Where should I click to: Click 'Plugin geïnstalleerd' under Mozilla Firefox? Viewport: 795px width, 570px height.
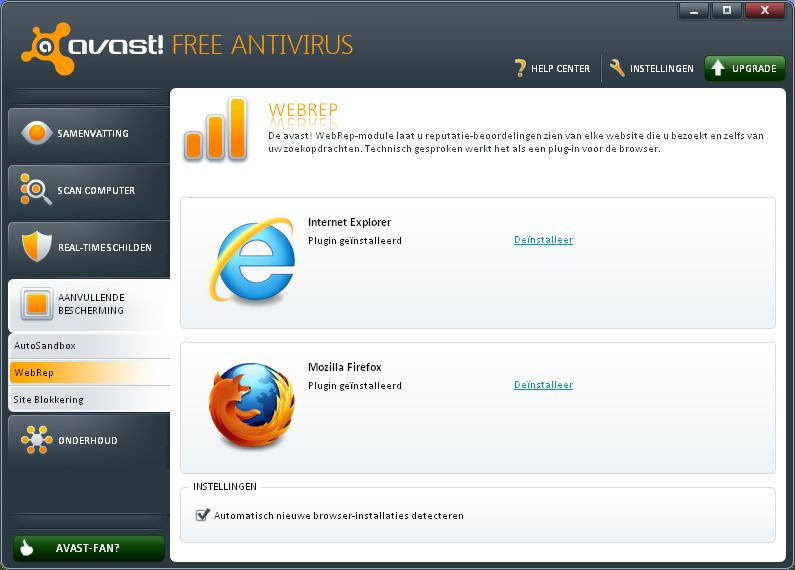[x=355, y=386]
